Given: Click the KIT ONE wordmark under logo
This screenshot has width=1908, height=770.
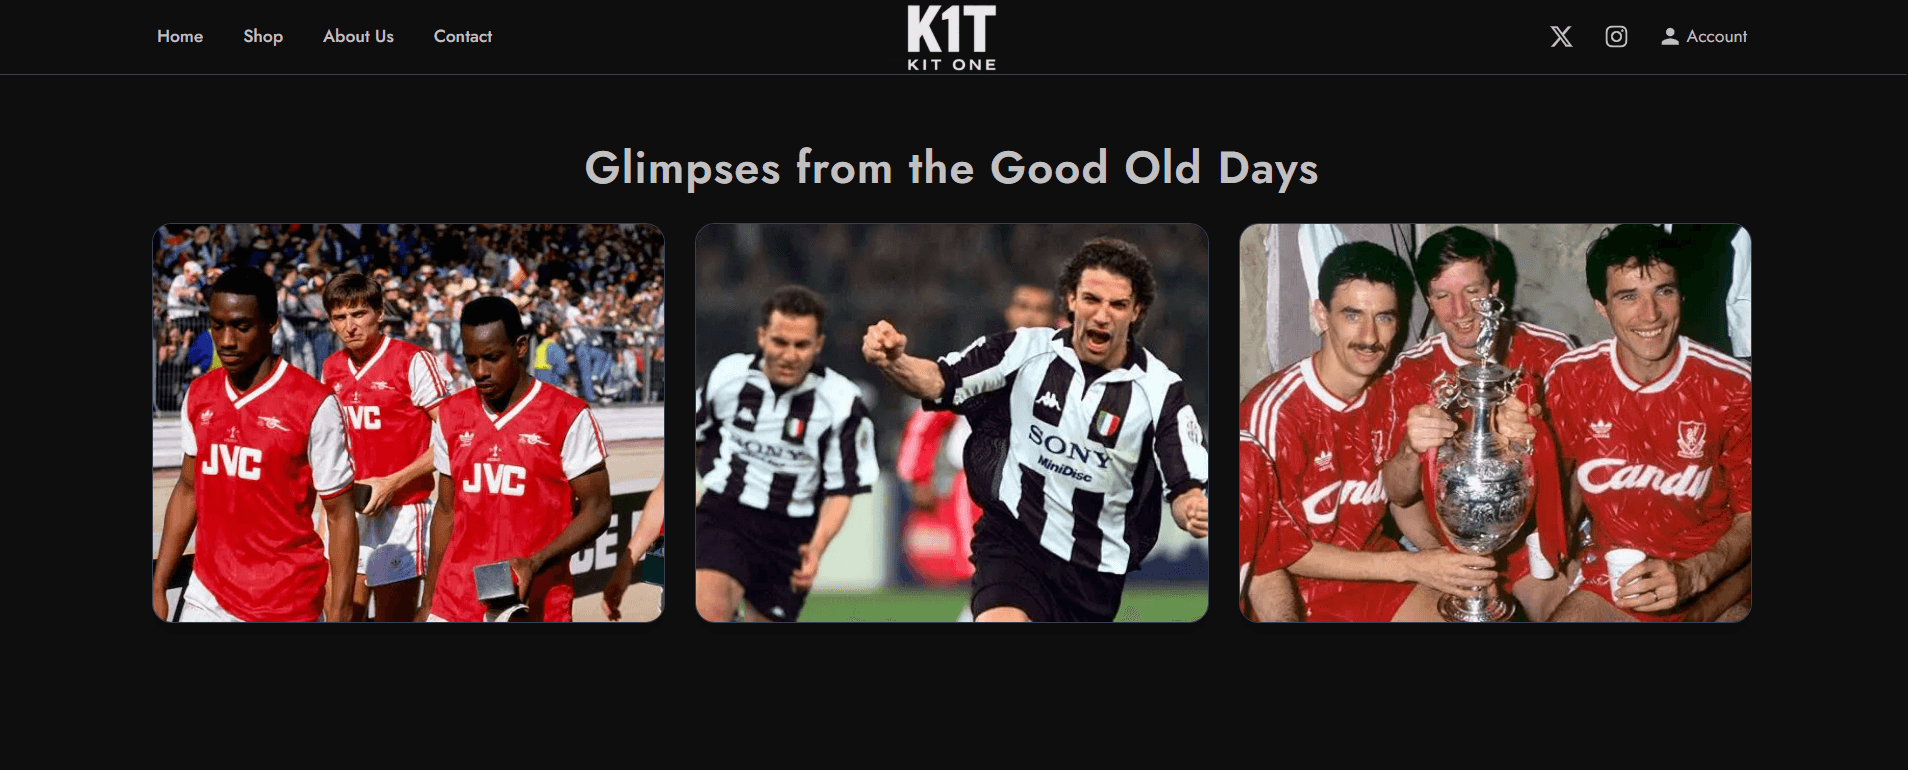Looking at the screenshot, I should (x=951, y=65).
